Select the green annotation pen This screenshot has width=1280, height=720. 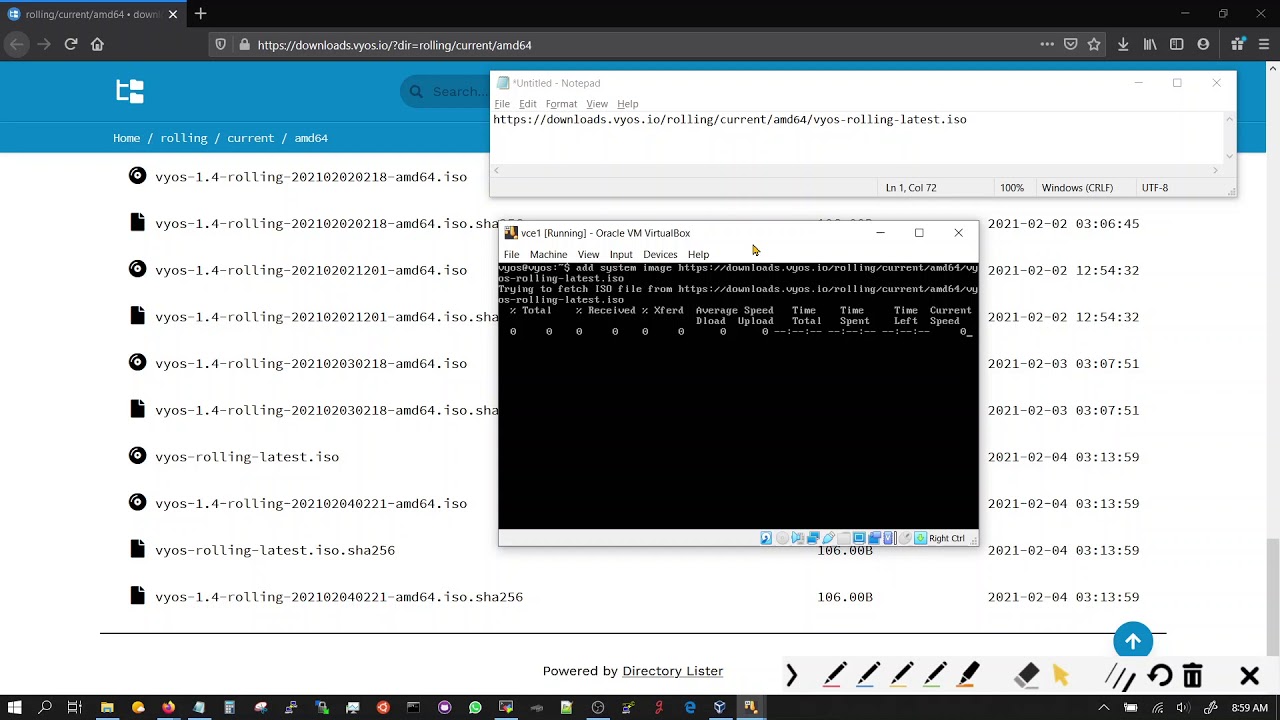tap(935, 676)
